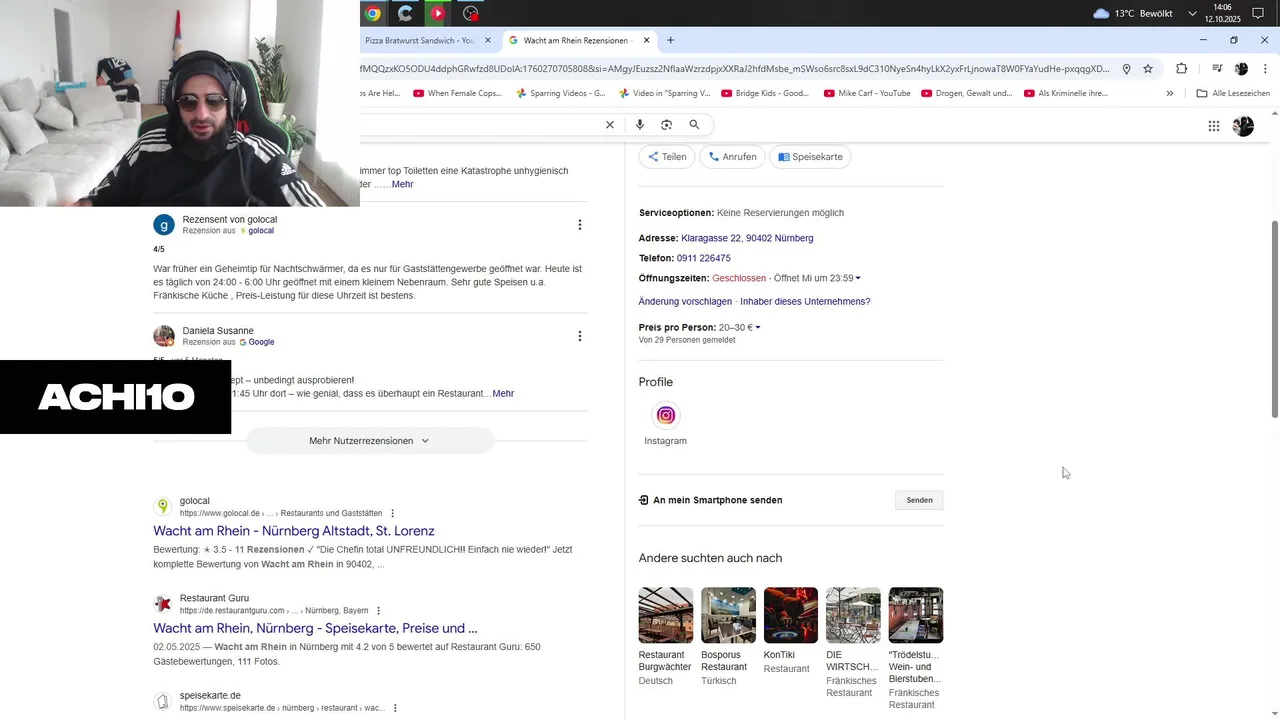This screenshot has height=720, width=1280.
Task: Open Wacht am Rhein, Nürnberg - Speisekarte result
Action: point(315,628)
